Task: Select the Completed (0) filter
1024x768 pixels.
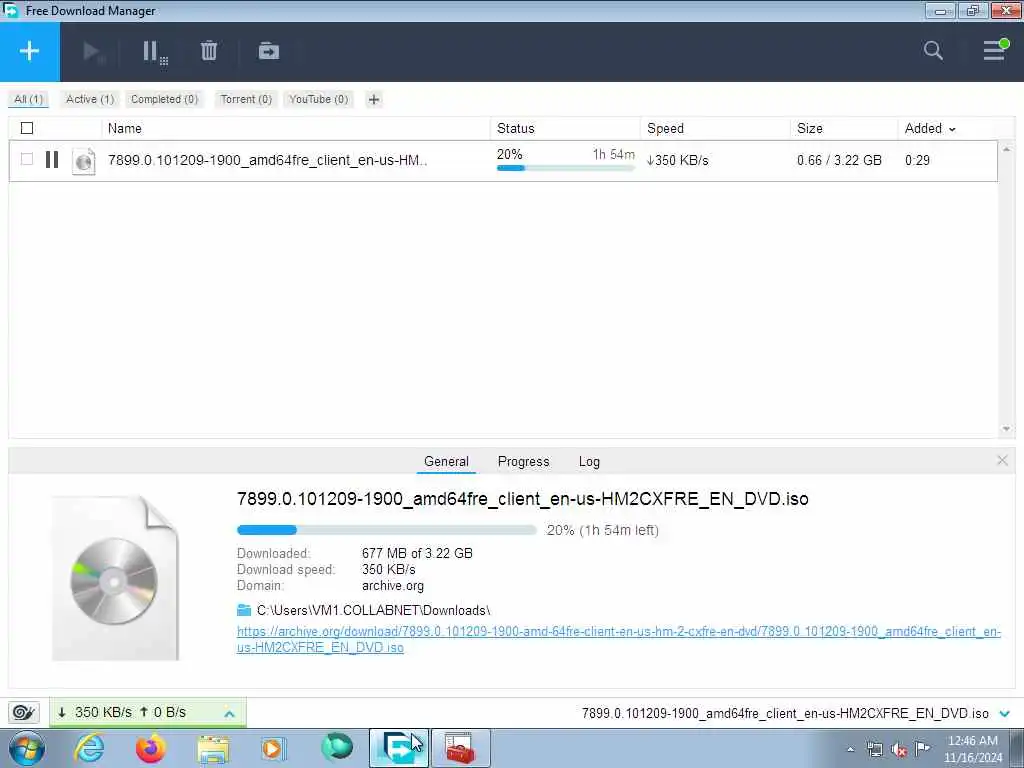Action: [x=165, y=99]
